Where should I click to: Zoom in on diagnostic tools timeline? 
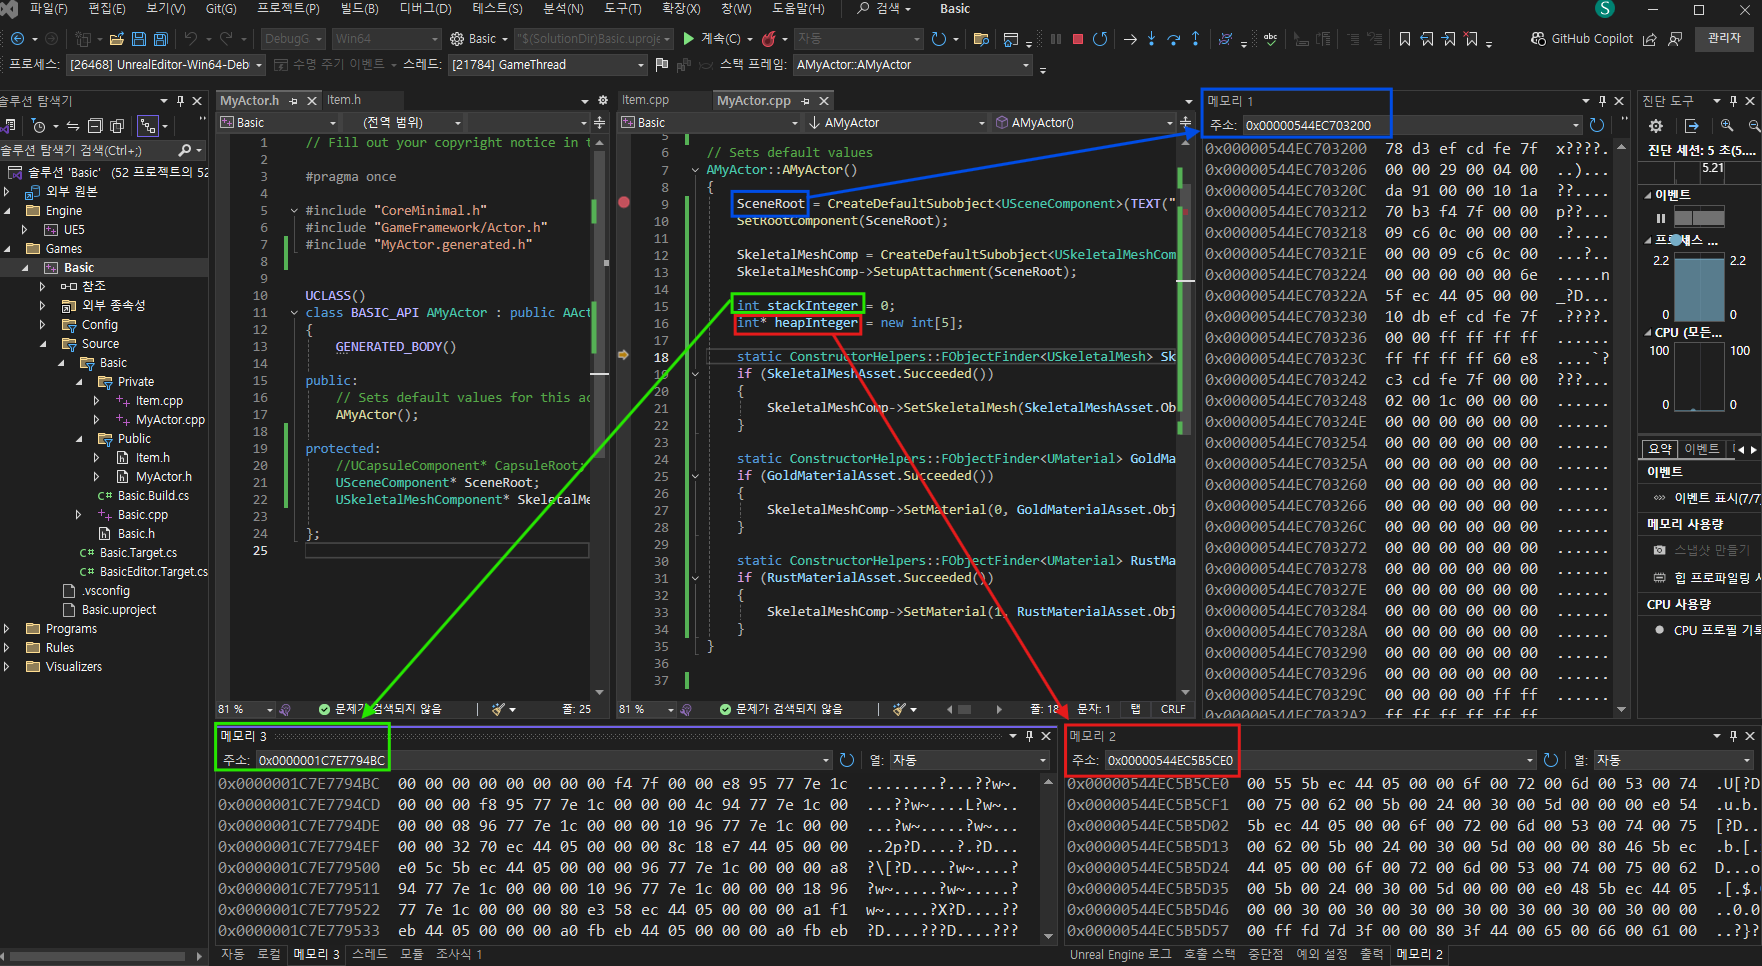(1727, 126)
